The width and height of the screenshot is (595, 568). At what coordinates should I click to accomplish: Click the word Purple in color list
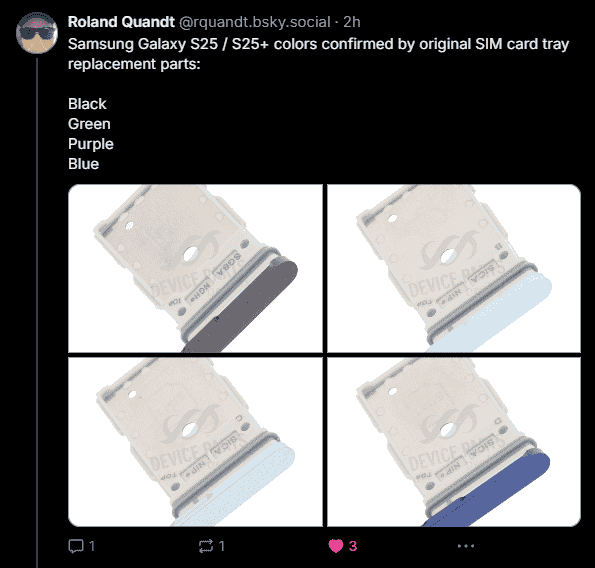click(x=91, y=144)
